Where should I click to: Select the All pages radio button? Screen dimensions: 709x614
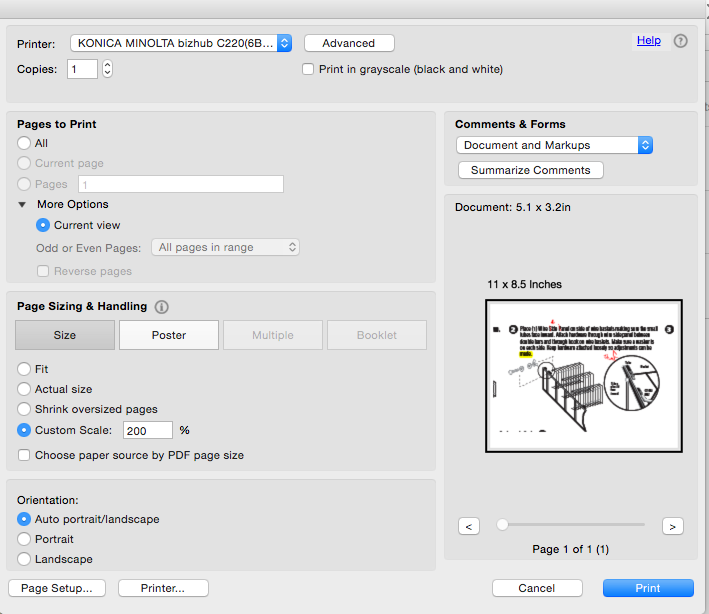24,143
